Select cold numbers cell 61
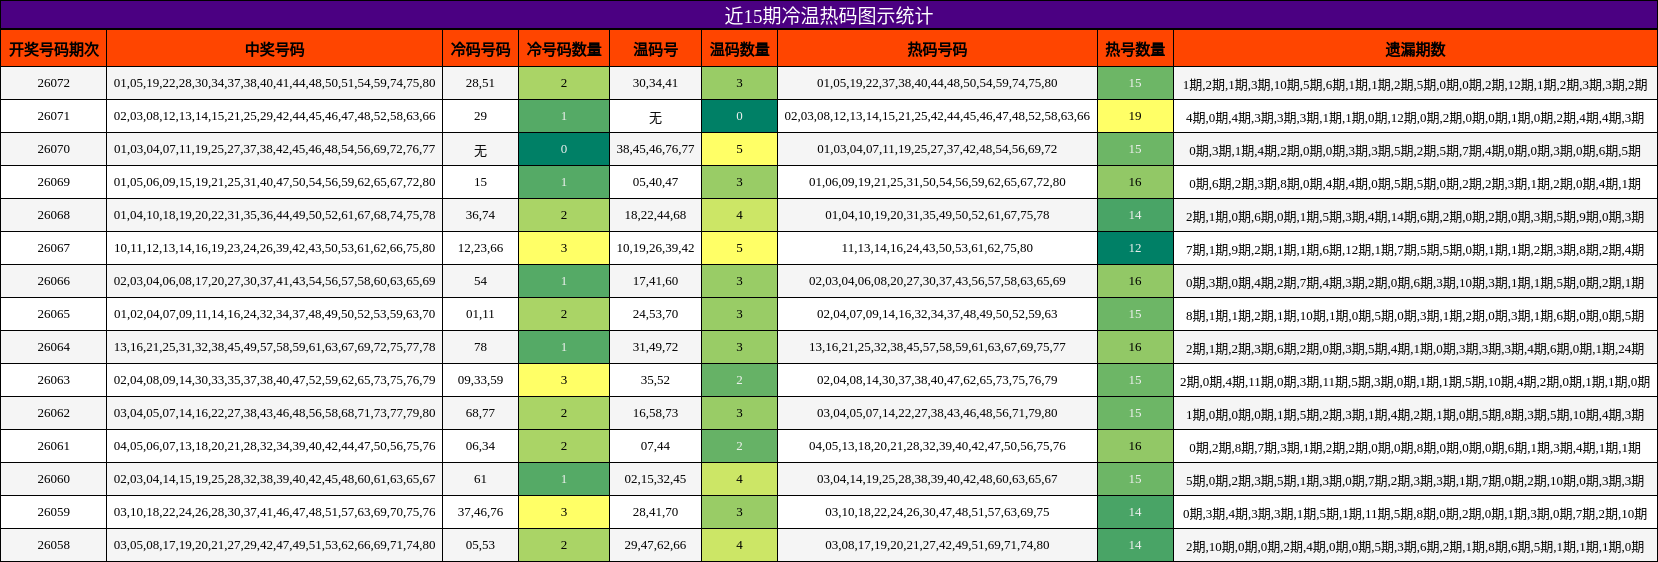 (480, 479)
